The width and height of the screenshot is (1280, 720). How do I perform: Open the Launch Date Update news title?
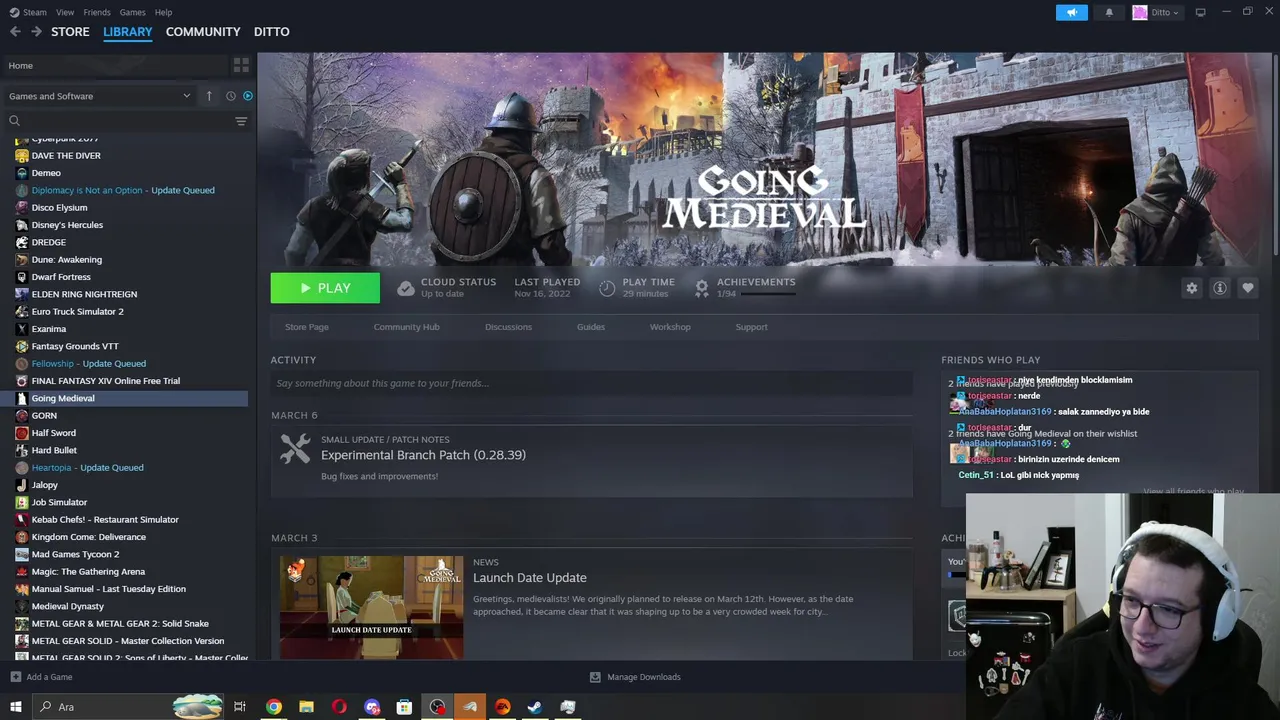(x=530, y=578)
